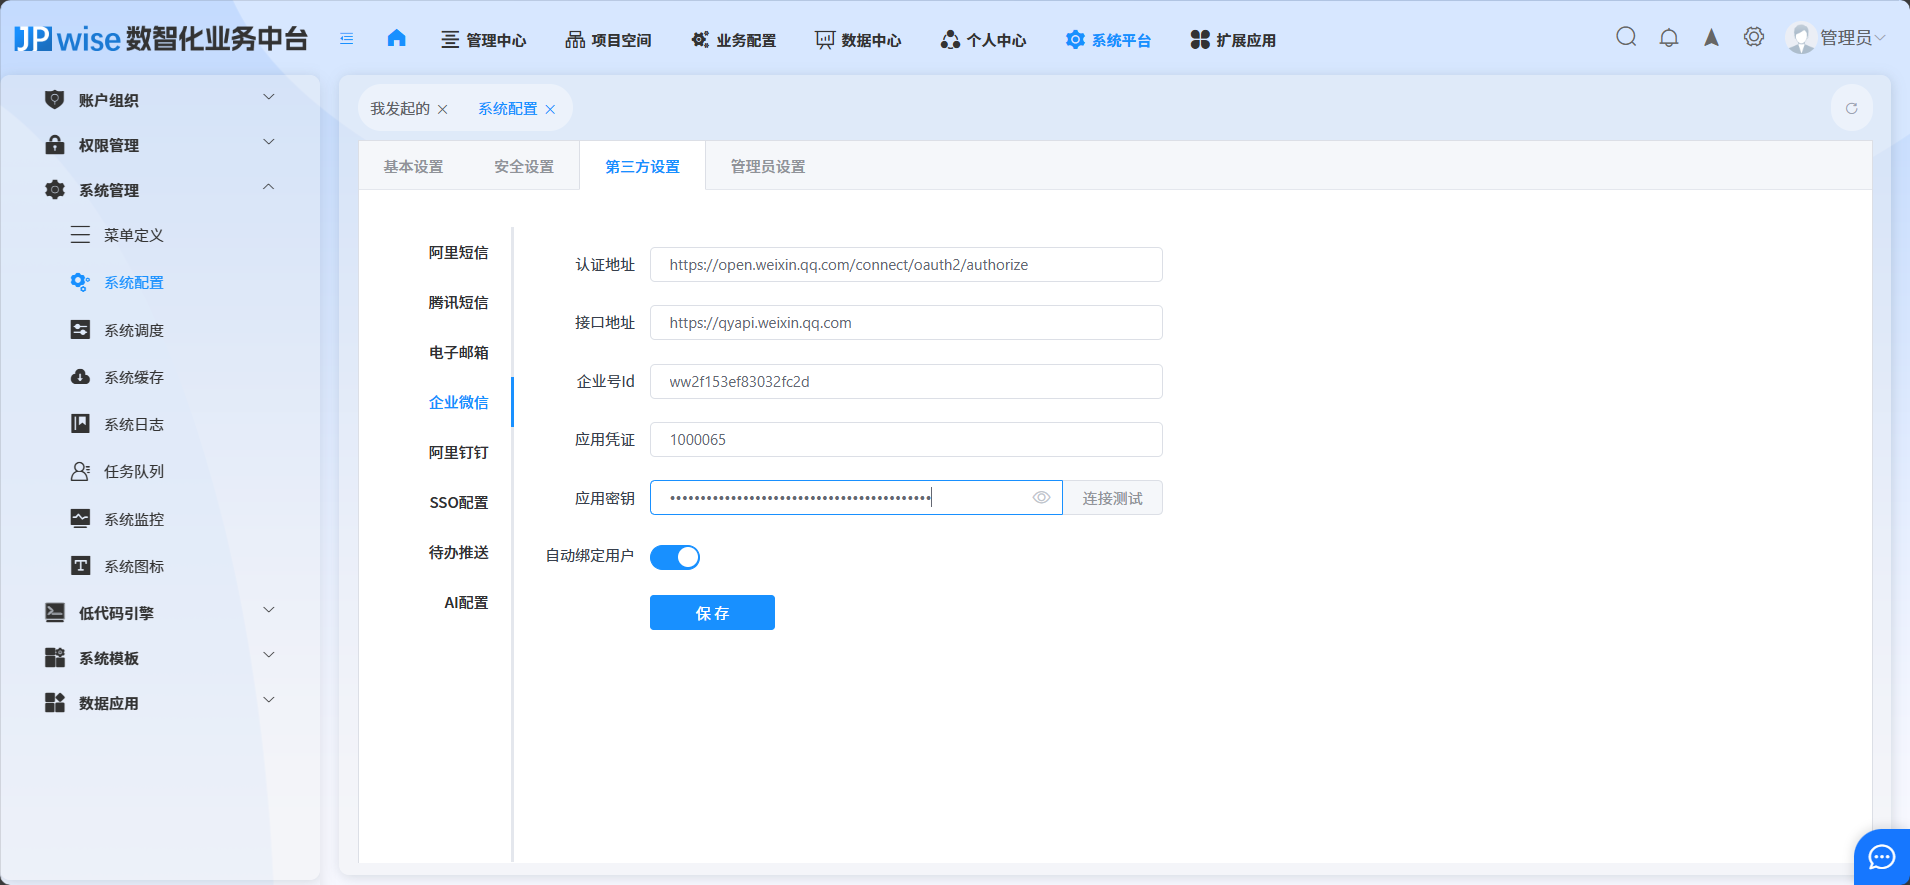Select 腾讯短信 in settings list
Screen dimensions: 1910x885
click(459, 303)
